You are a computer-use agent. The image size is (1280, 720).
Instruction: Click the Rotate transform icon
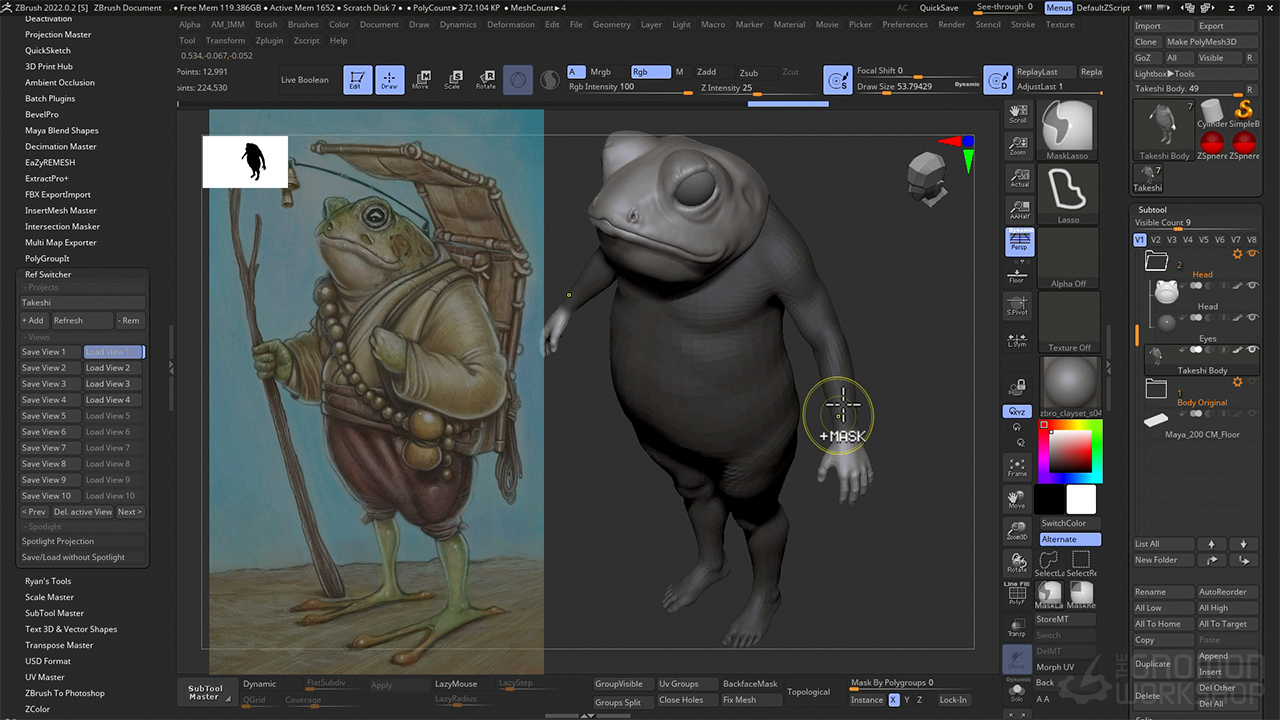486,80
